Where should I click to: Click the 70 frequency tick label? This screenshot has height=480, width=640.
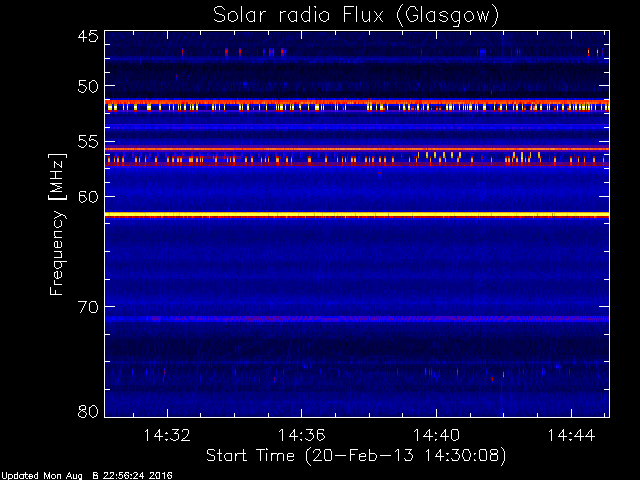(x=88, y=307)
